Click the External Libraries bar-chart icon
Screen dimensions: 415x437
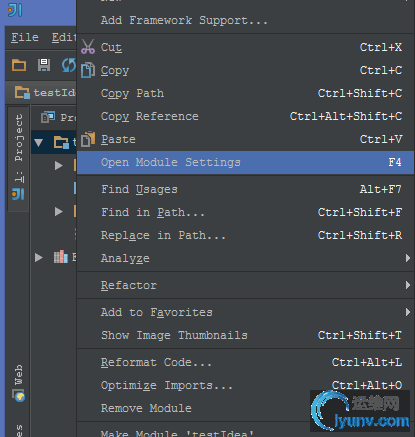click(x=61, y=257)
